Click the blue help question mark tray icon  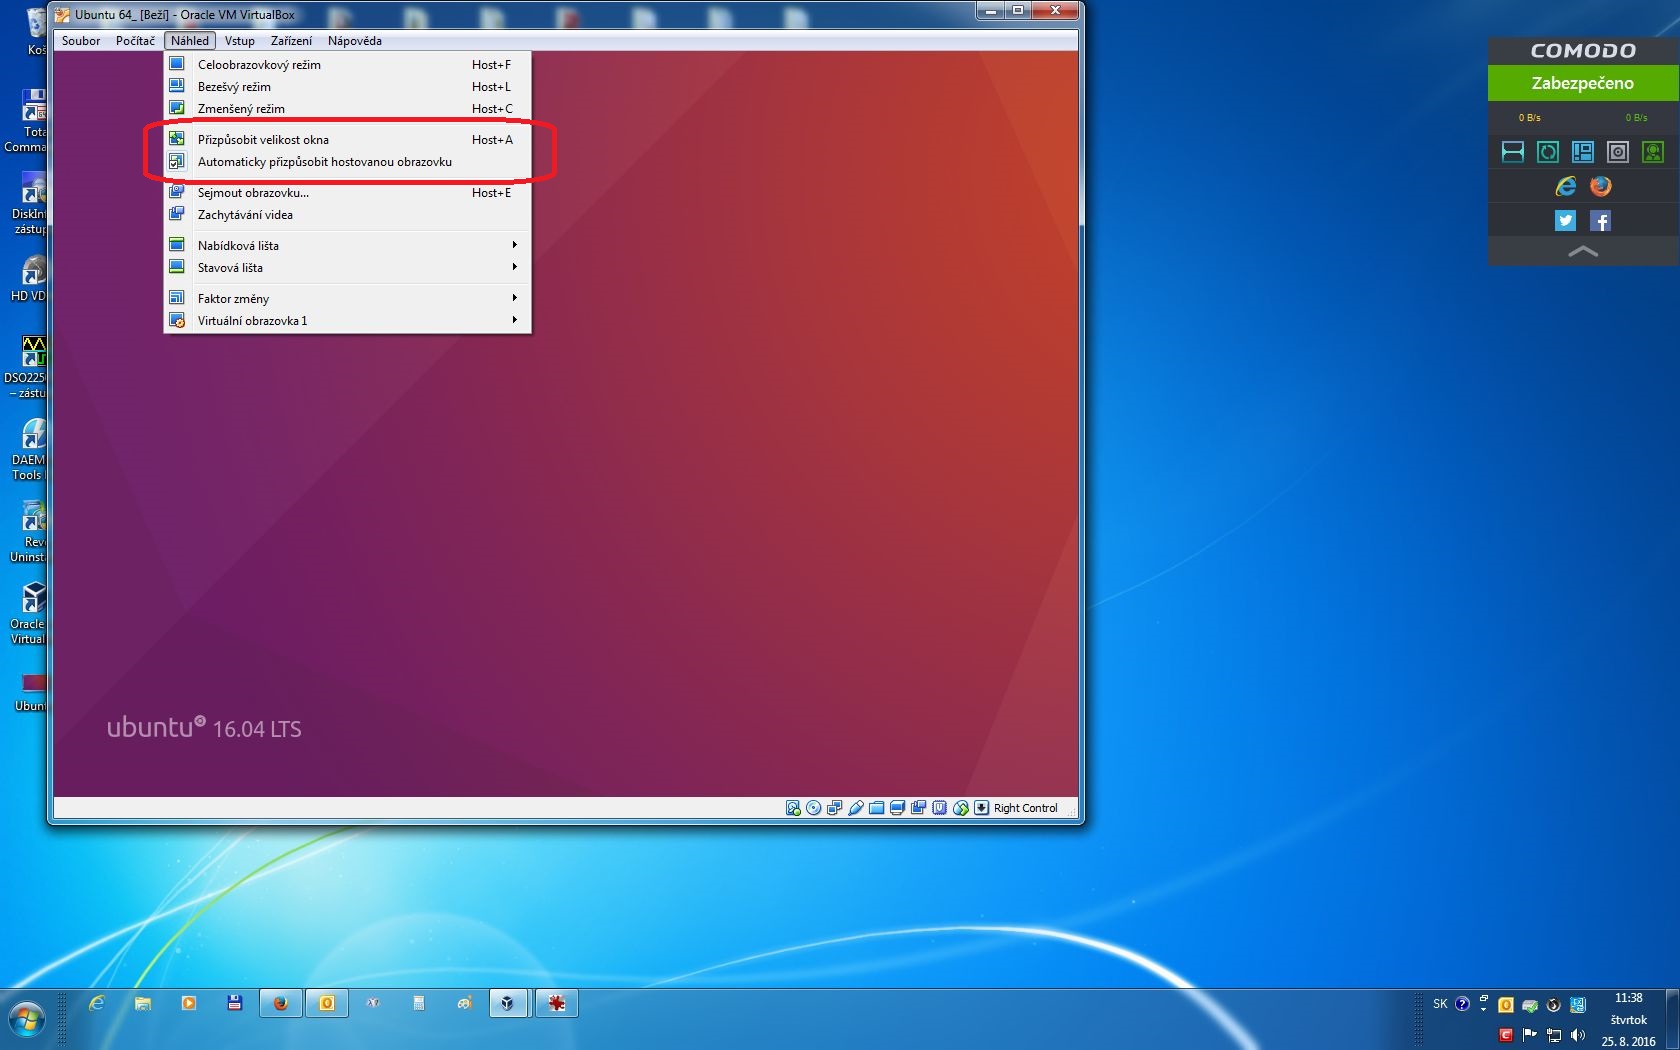coord(1462,1004)
